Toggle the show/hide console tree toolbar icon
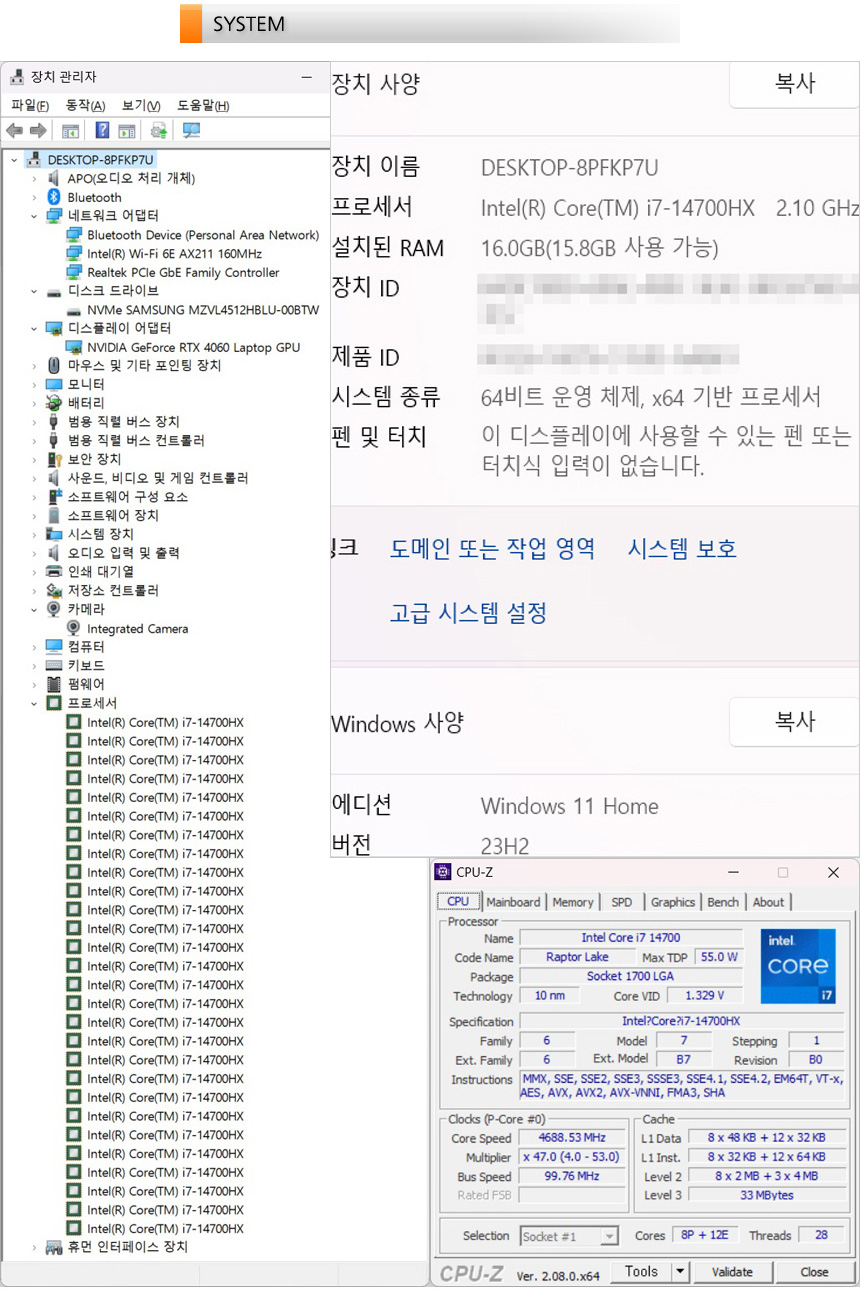The image size is (860, 1291). click(71, 131)
